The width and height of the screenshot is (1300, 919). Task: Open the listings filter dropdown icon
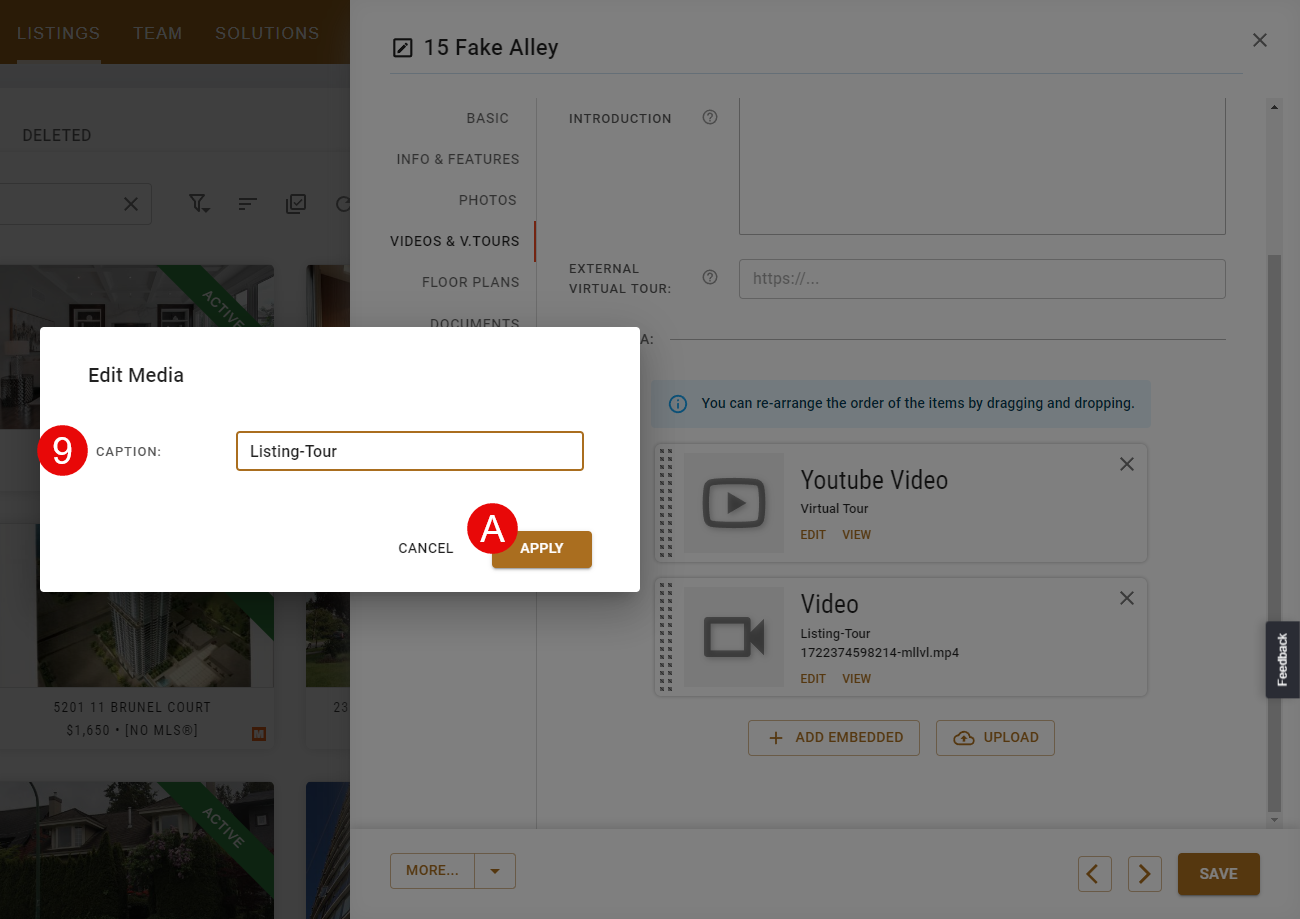click(200, 204)
